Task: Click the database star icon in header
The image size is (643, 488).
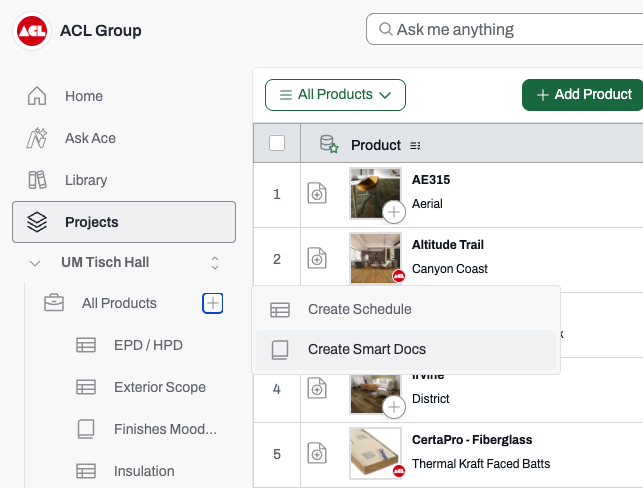Action: click(x=329, y=144)
